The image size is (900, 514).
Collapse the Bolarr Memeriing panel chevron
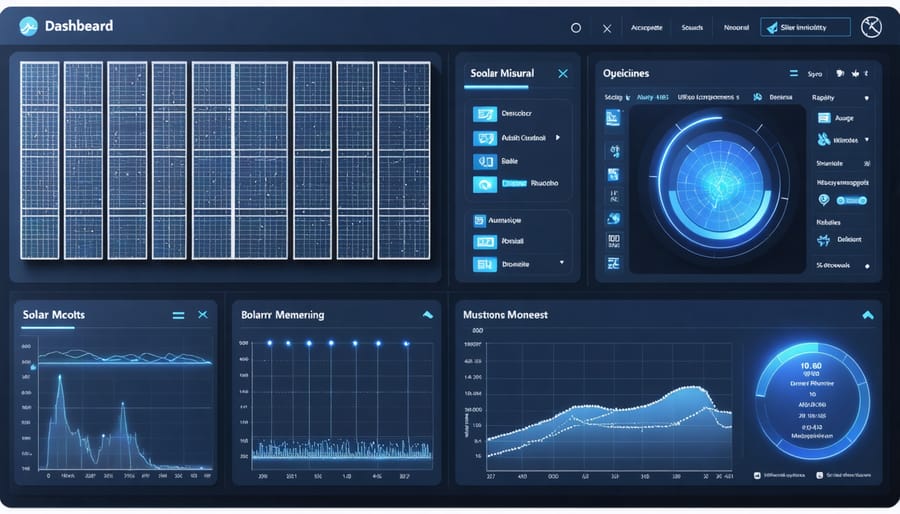(x=428, y=314)
